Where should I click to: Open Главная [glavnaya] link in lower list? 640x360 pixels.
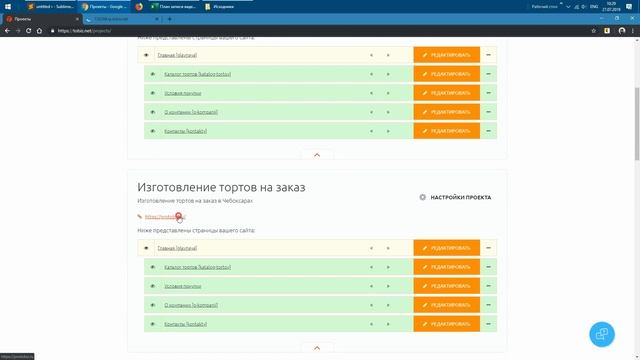coord(177,248)
